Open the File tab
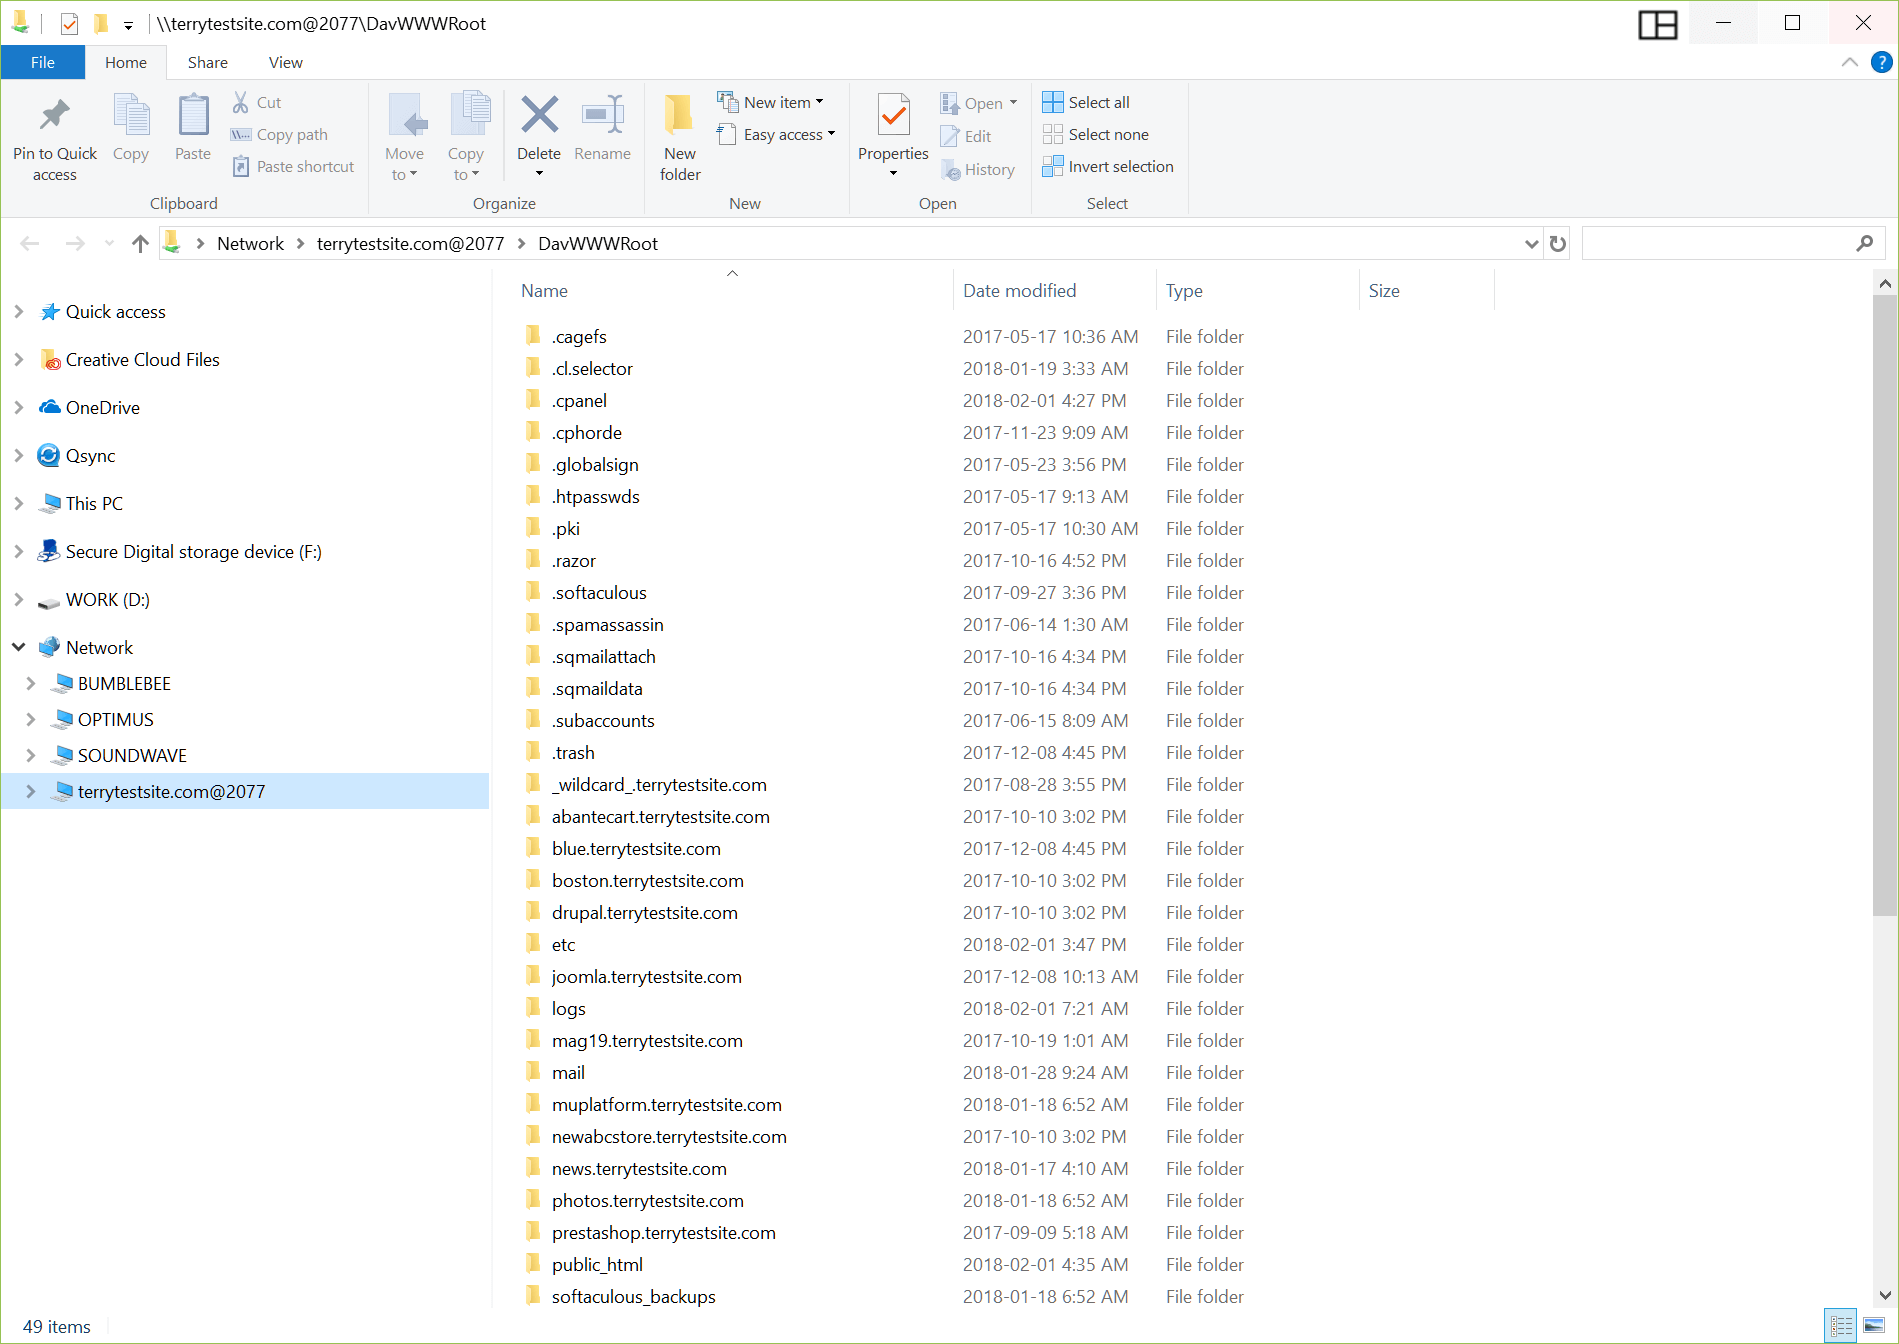1899x1344 pixels. (42, 62)
